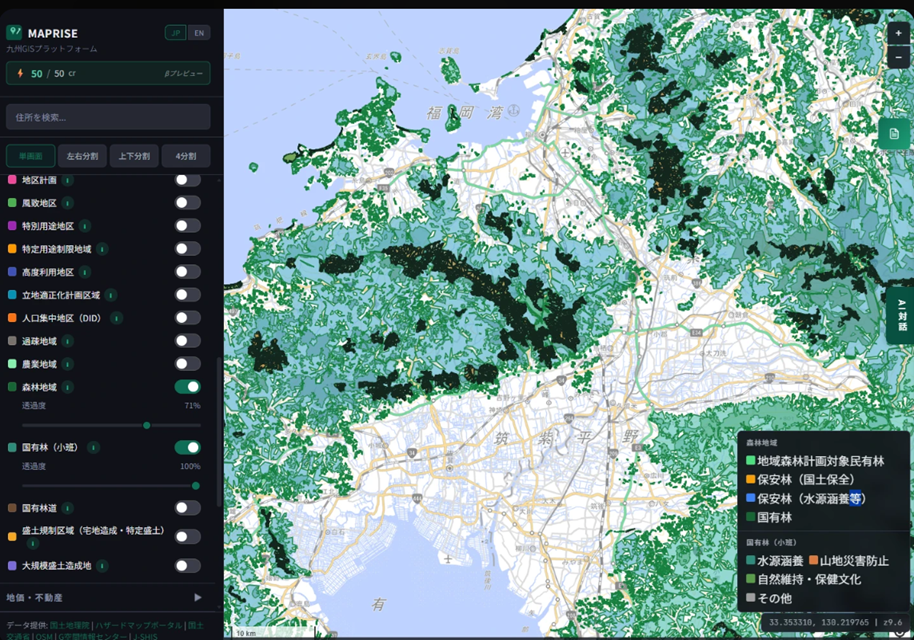The image size is (914, 640).
Task: Open info icon for 風致地区
Action: [x=68, y=203]
